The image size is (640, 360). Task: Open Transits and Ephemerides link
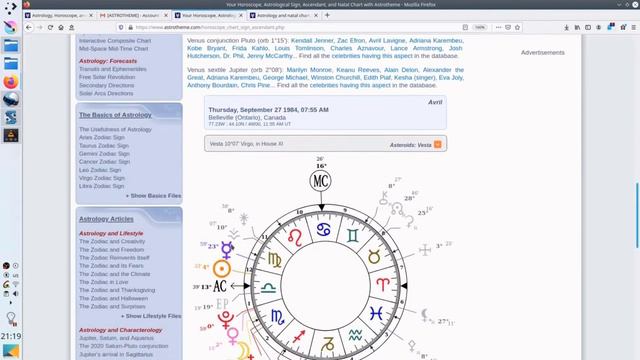(113, 69)
